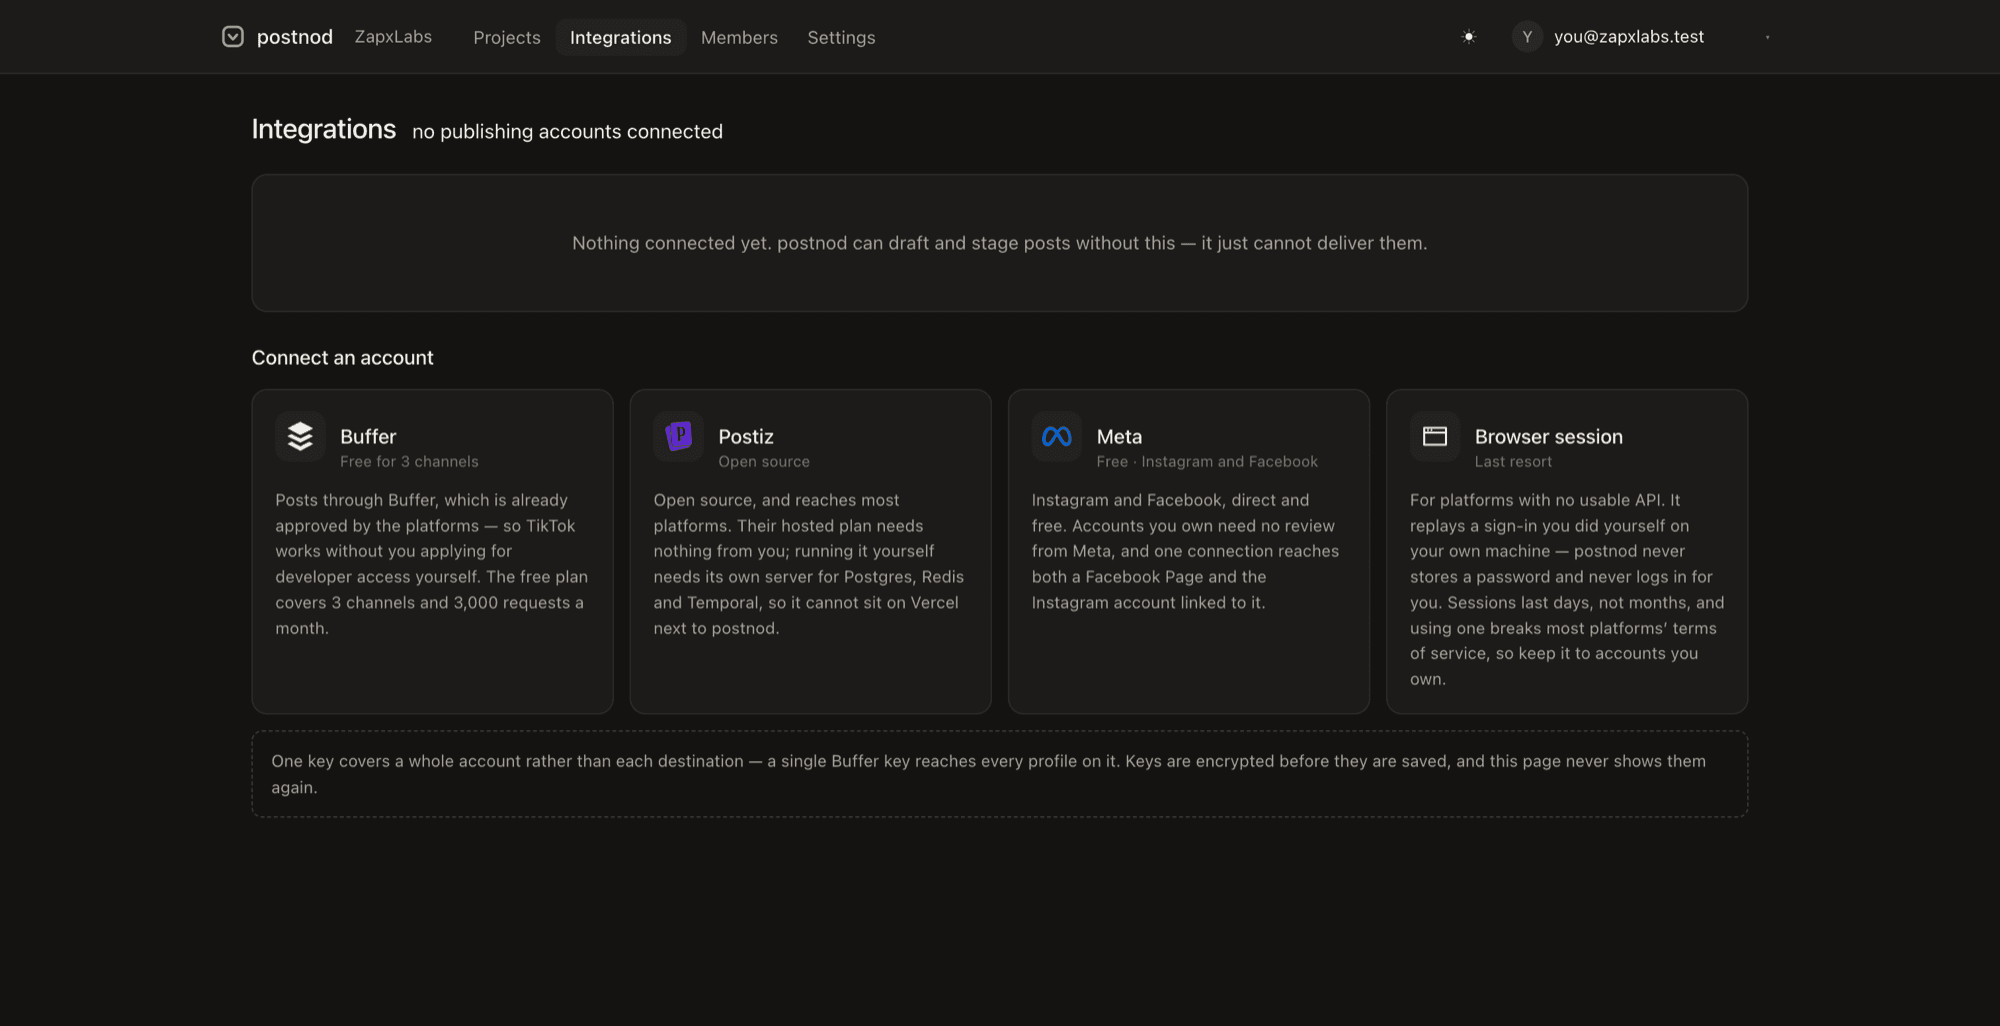The width and height of the screenshot is (2000, 1026).
Task: Click 'Free · Instagram and Facebook' subtitle
Action: click(1207, 462)
